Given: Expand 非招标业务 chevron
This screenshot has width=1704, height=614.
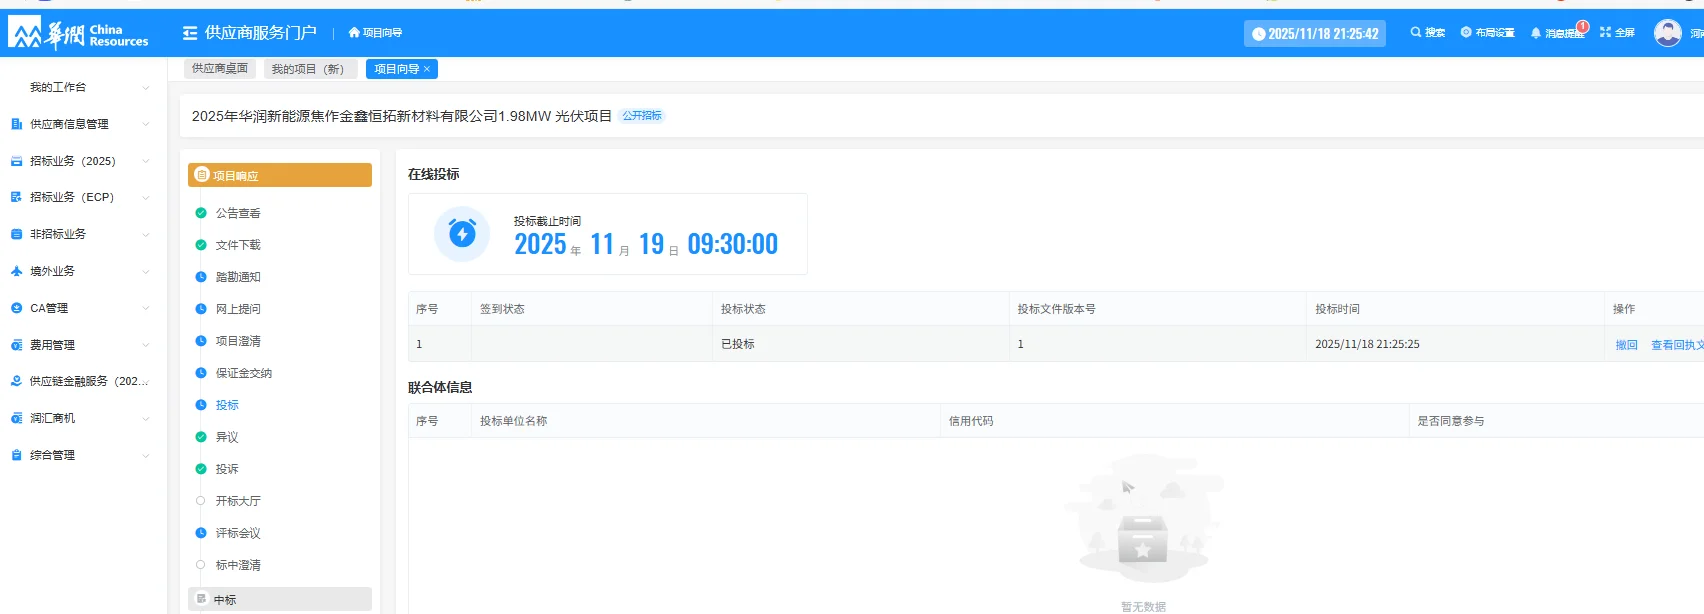Looking at the screenshot, I should (x=146, y=234).
